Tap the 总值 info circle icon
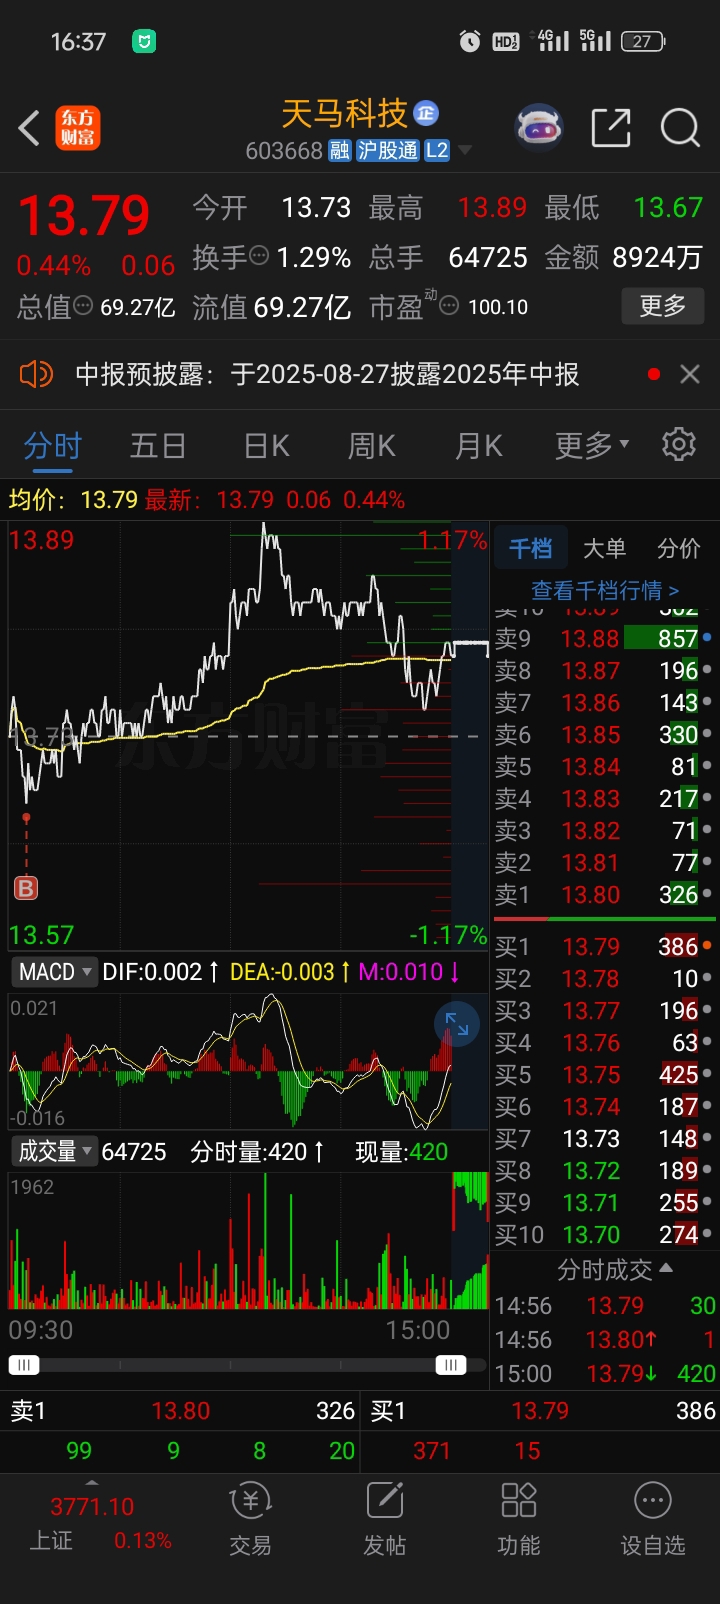The image size is (720, 1604). click(84, 306)
